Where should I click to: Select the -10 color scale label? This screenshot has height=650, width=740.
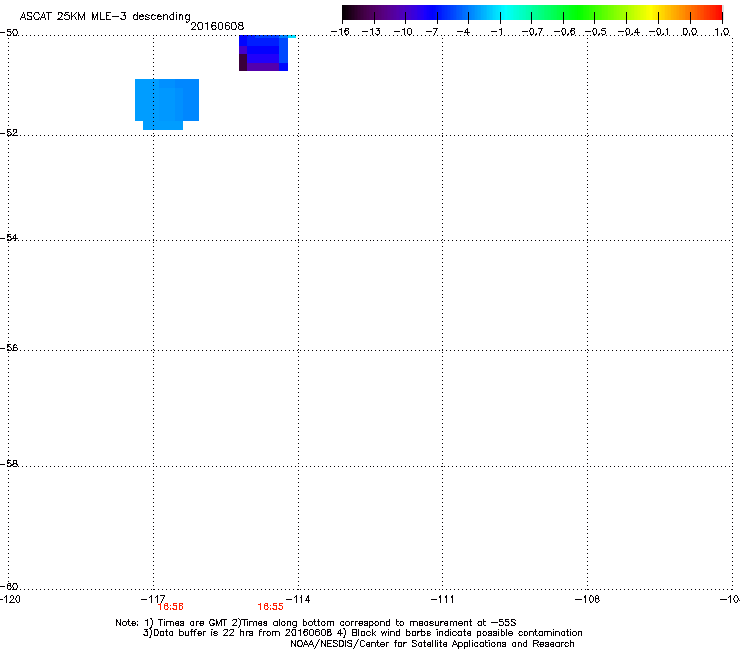pos(403,32)
